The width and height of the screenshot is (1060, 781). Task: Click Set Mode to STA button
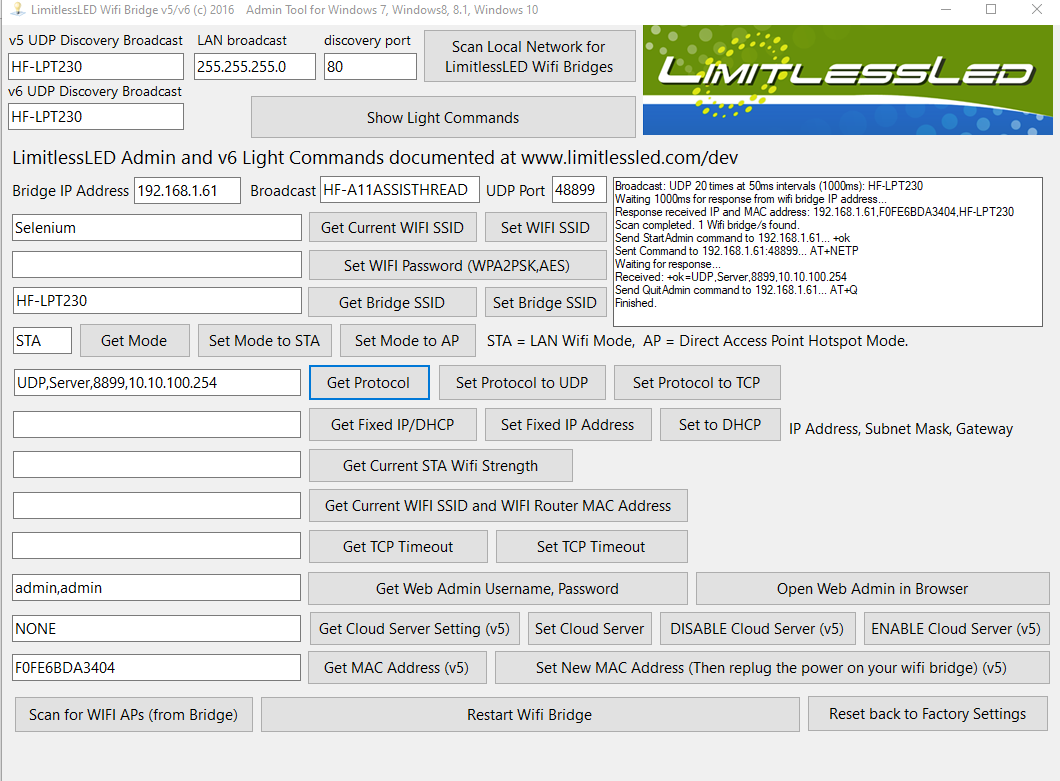pyautogui.click(x=264, y=340)
